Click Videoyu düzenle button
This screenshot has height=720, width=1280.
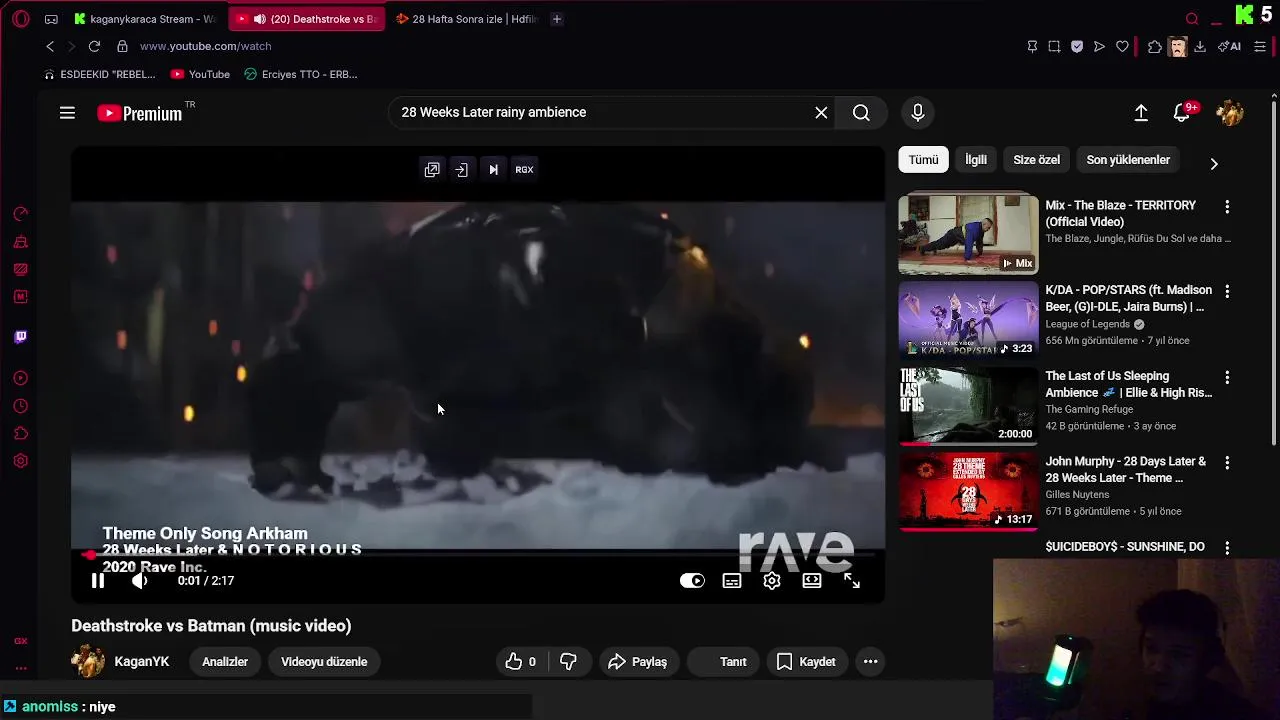(x=324, y=662)
